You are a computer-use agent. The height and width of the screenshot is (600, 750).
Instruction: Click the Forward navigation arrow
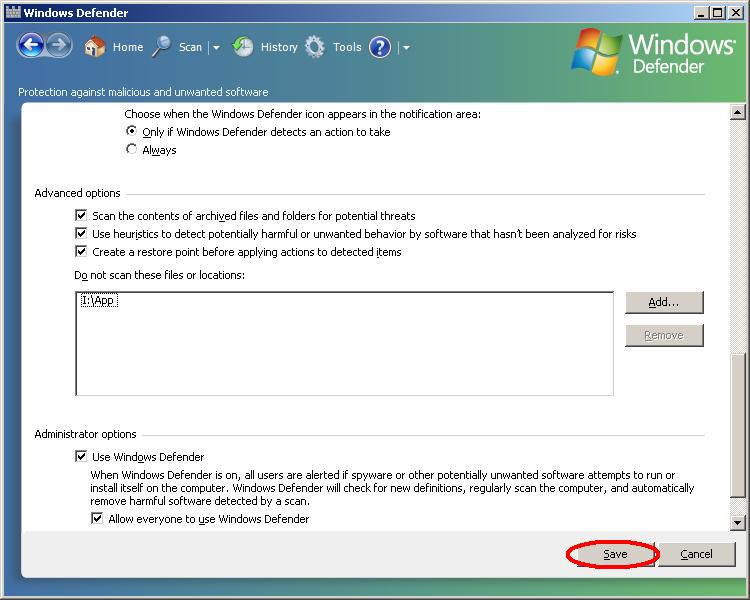[x=59, y=46]
